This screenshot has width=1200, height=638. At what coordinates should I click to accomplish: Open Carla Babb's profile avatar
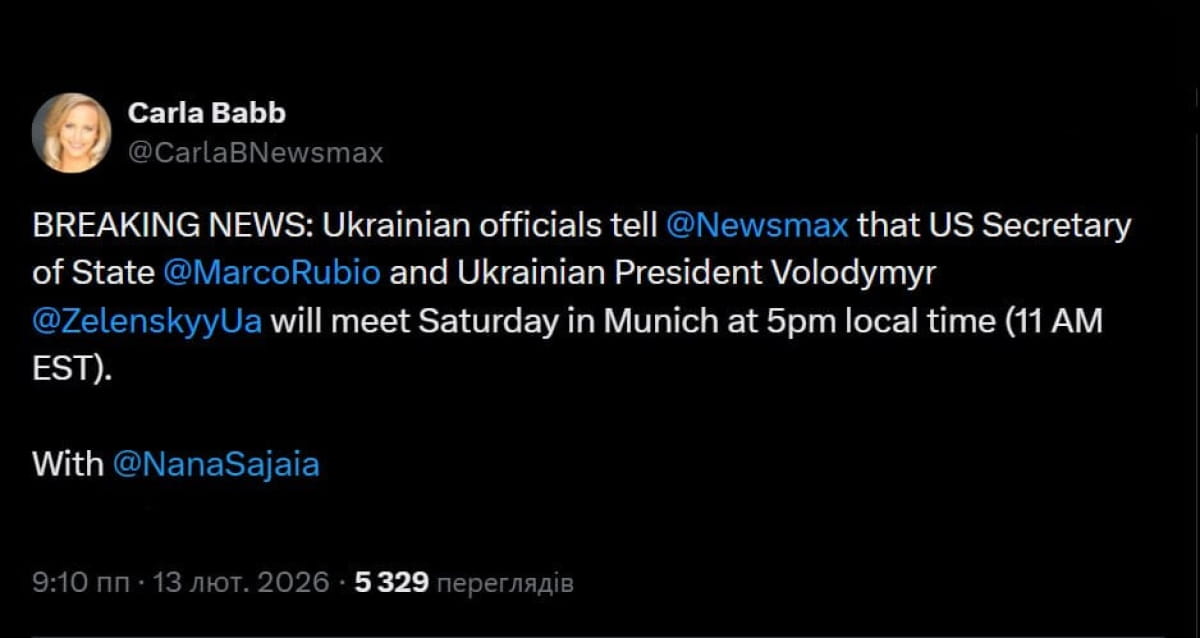[71, 133]
